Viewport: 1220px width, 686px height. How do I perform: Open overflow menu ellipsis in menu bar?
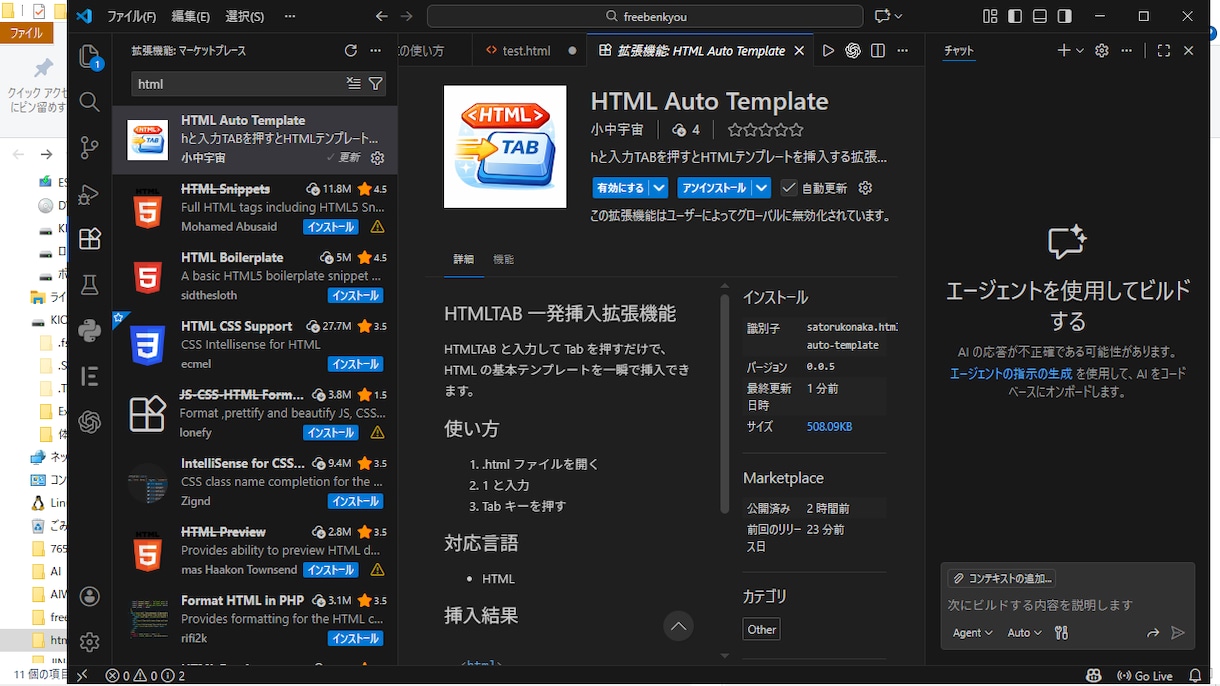290,17
